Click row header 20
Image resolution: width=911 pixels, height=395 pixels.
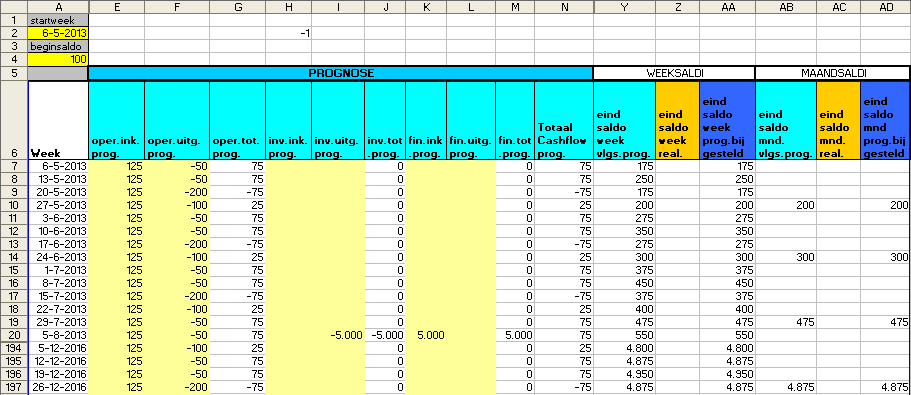tap(13, 335)
